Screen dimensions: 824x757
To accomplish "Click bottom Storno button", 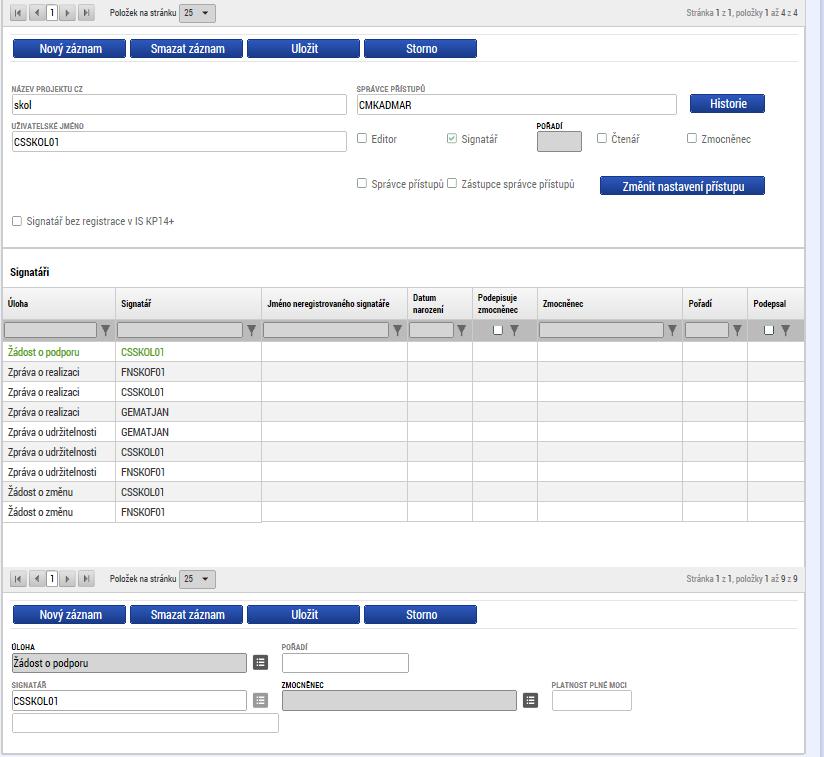I will (421, 615).
